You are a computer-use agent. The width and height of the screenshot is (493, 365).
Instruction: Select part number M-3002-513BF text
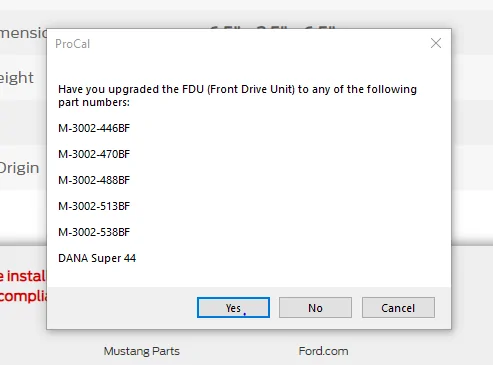click(x=94, y=206)
